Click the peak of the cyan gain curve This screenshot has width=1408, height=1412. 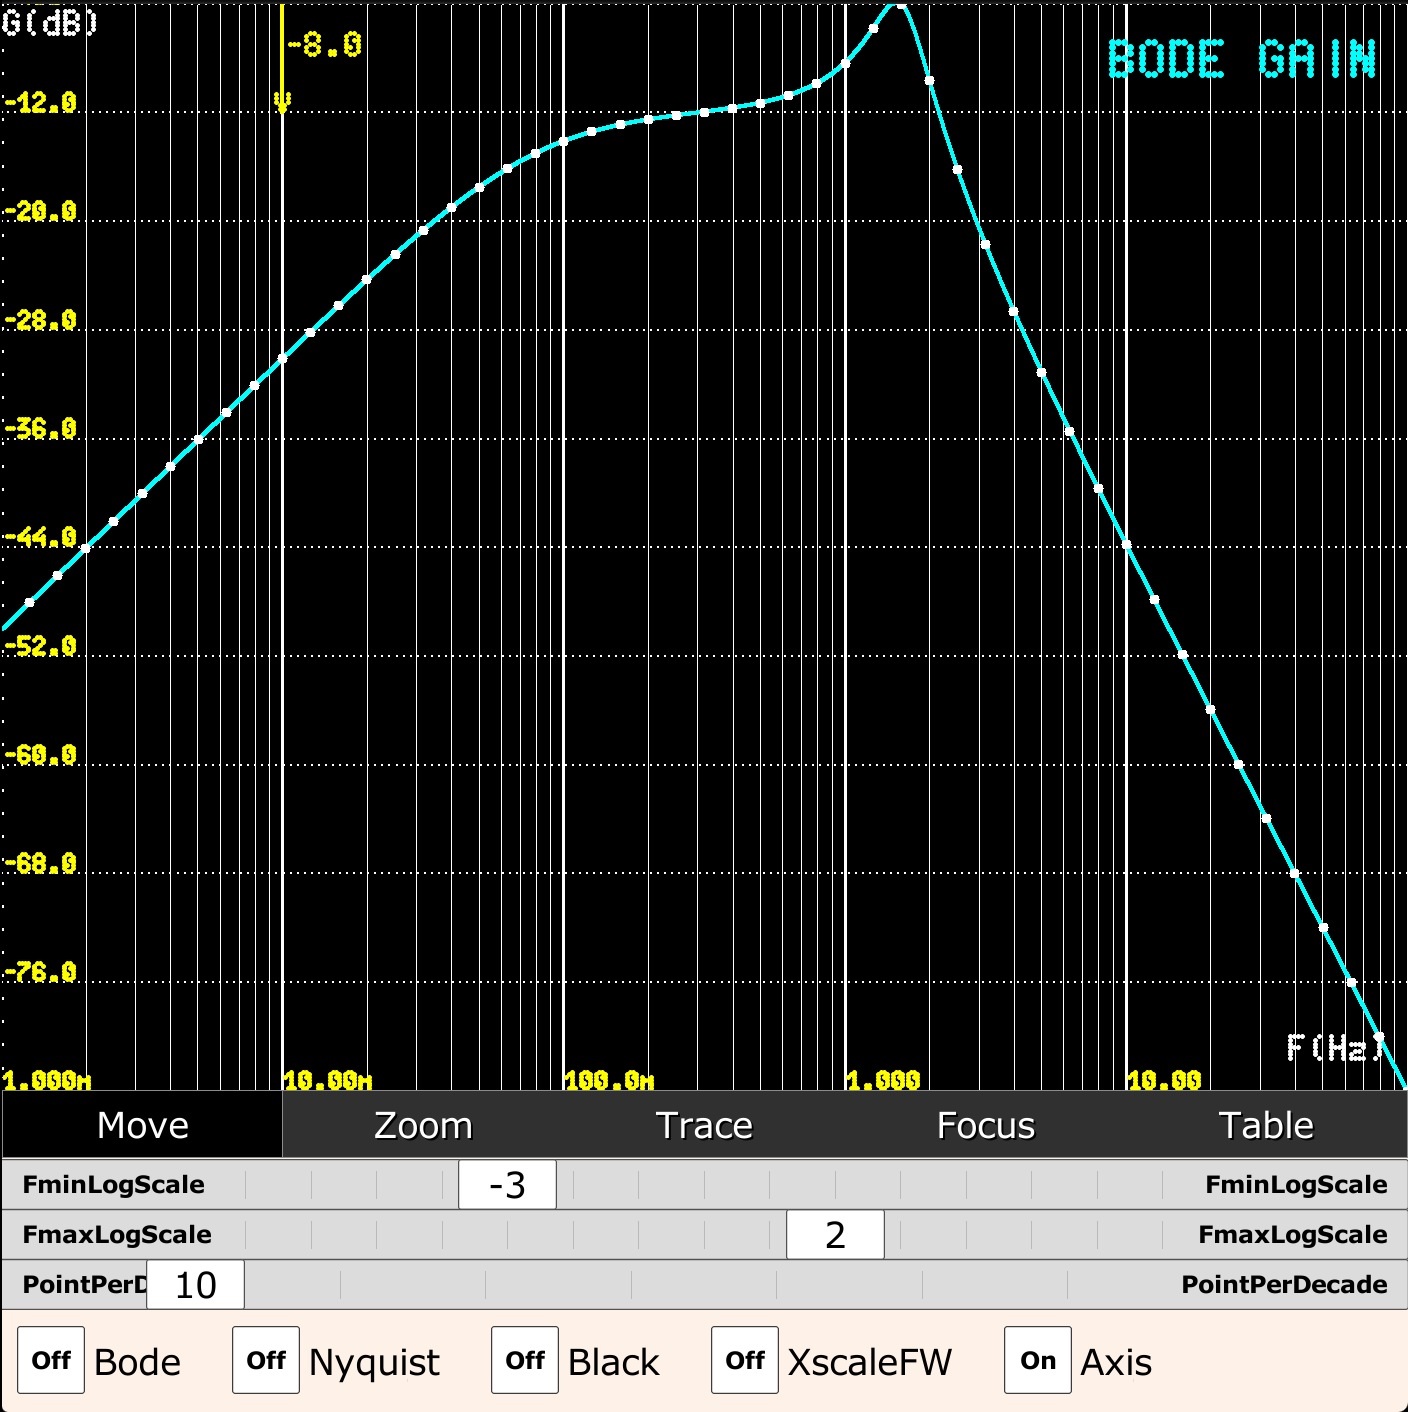coord(899,6)
